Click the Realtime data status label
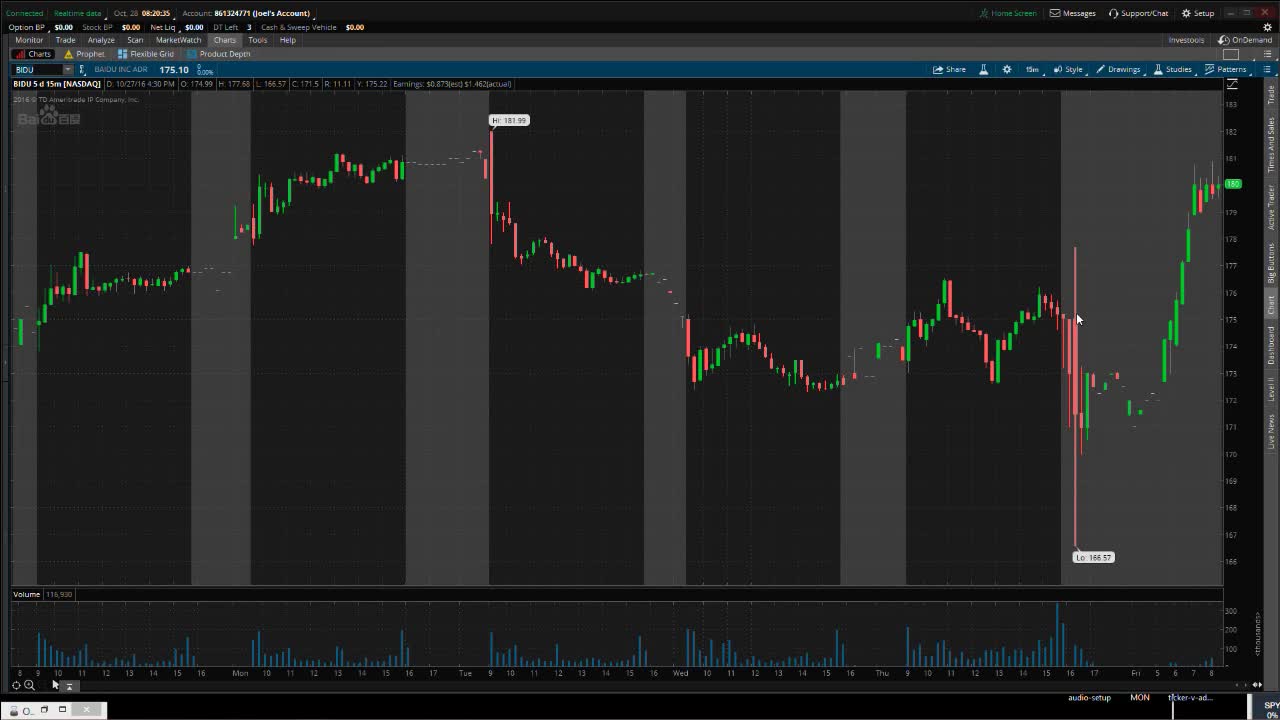This screenshot has height=720, width=1280. [x=78, y=13]
